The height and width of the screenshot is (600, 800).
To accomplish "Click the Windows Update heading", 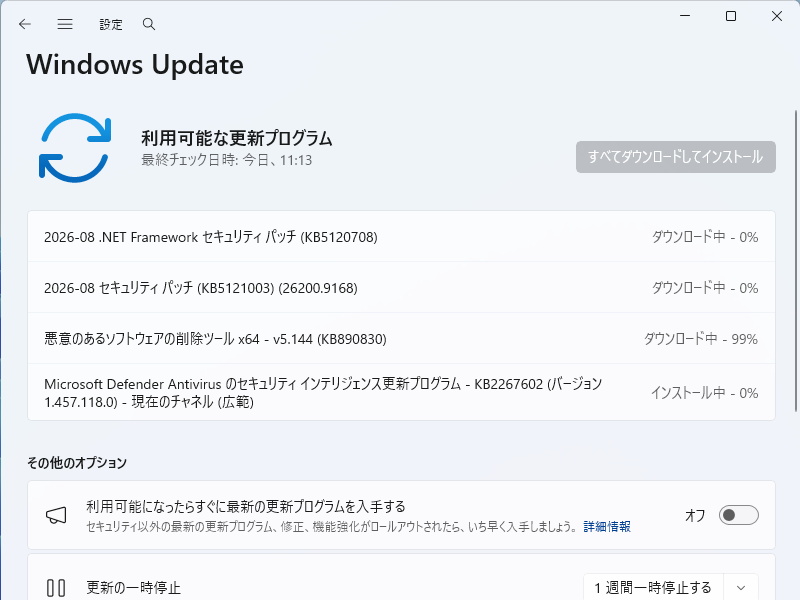I will click(x=135, y=65).
